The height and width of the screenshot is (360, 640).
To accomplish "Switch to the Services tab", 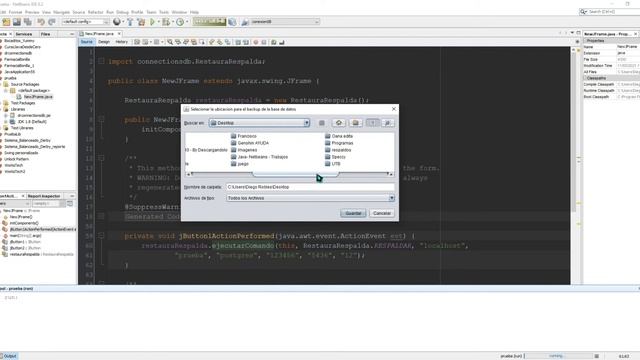I will (24, 34).
